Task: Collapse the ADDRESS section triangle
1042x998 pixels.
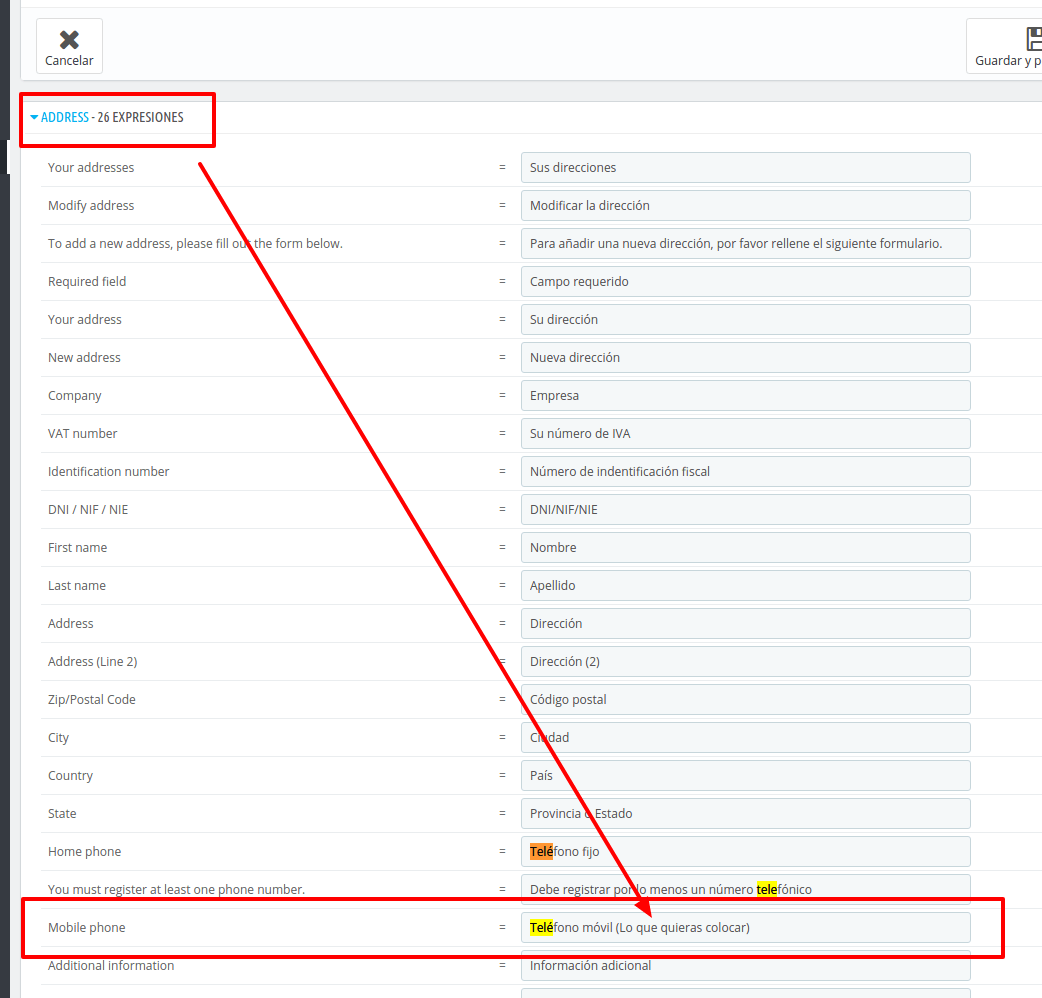Action: [x=34, y=118]
